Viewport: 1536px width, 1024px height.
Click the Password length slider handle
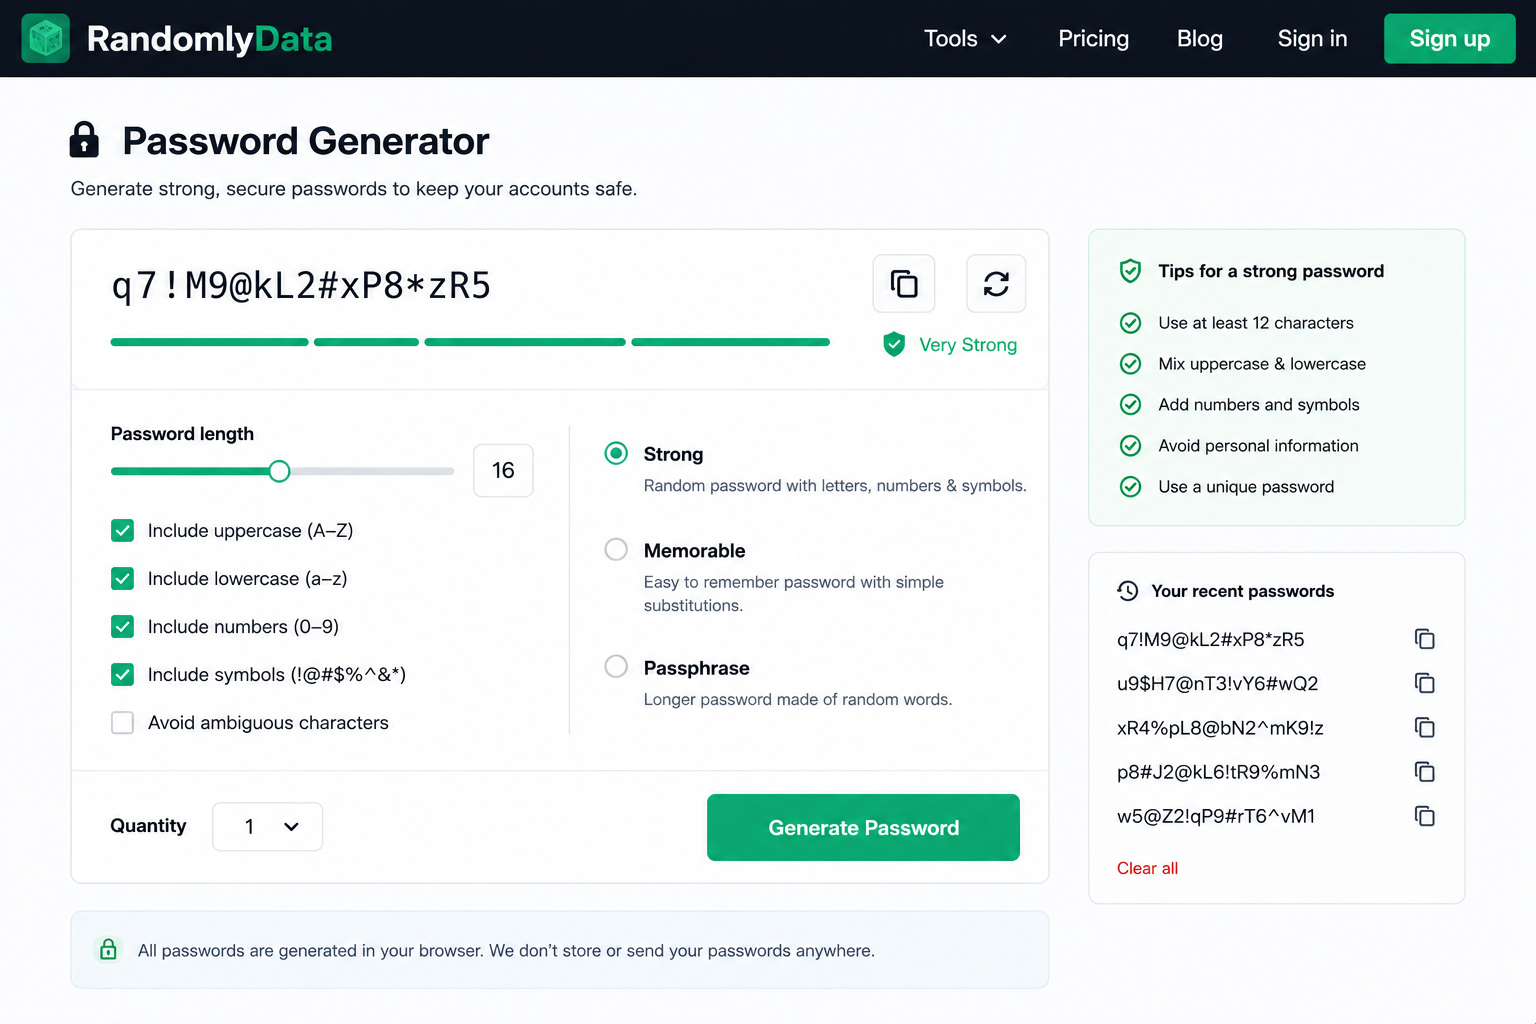pos(279,471)
